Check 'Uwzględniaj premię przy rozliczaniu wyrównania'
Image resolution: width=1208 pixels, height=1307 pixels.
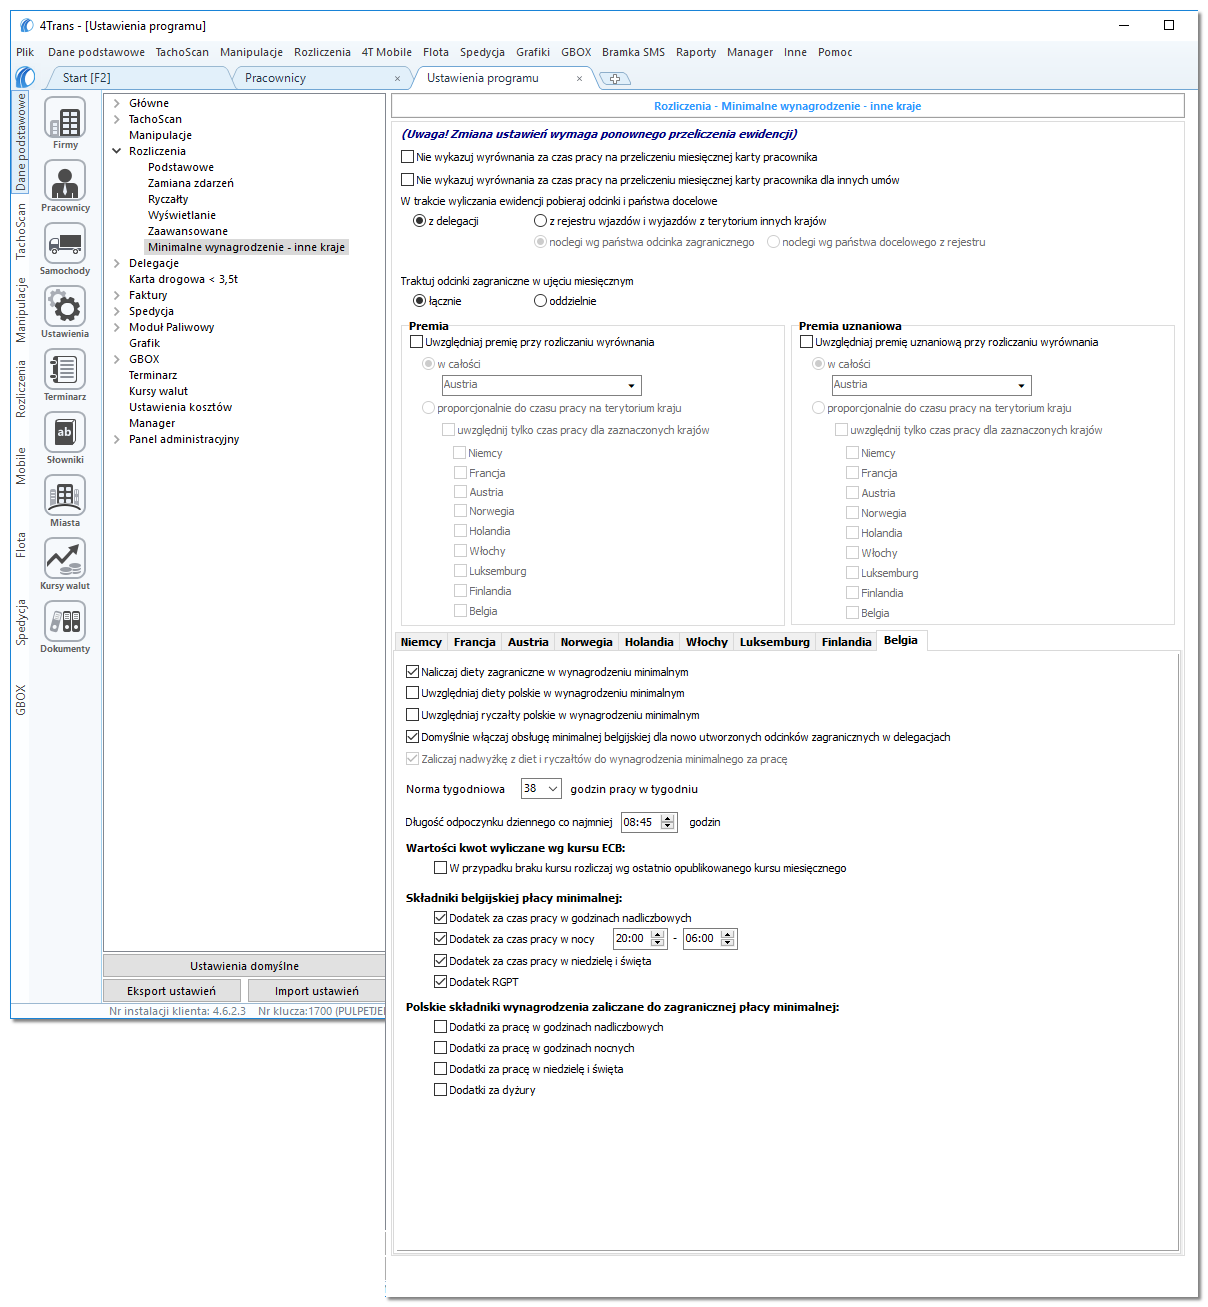point(417,342)
